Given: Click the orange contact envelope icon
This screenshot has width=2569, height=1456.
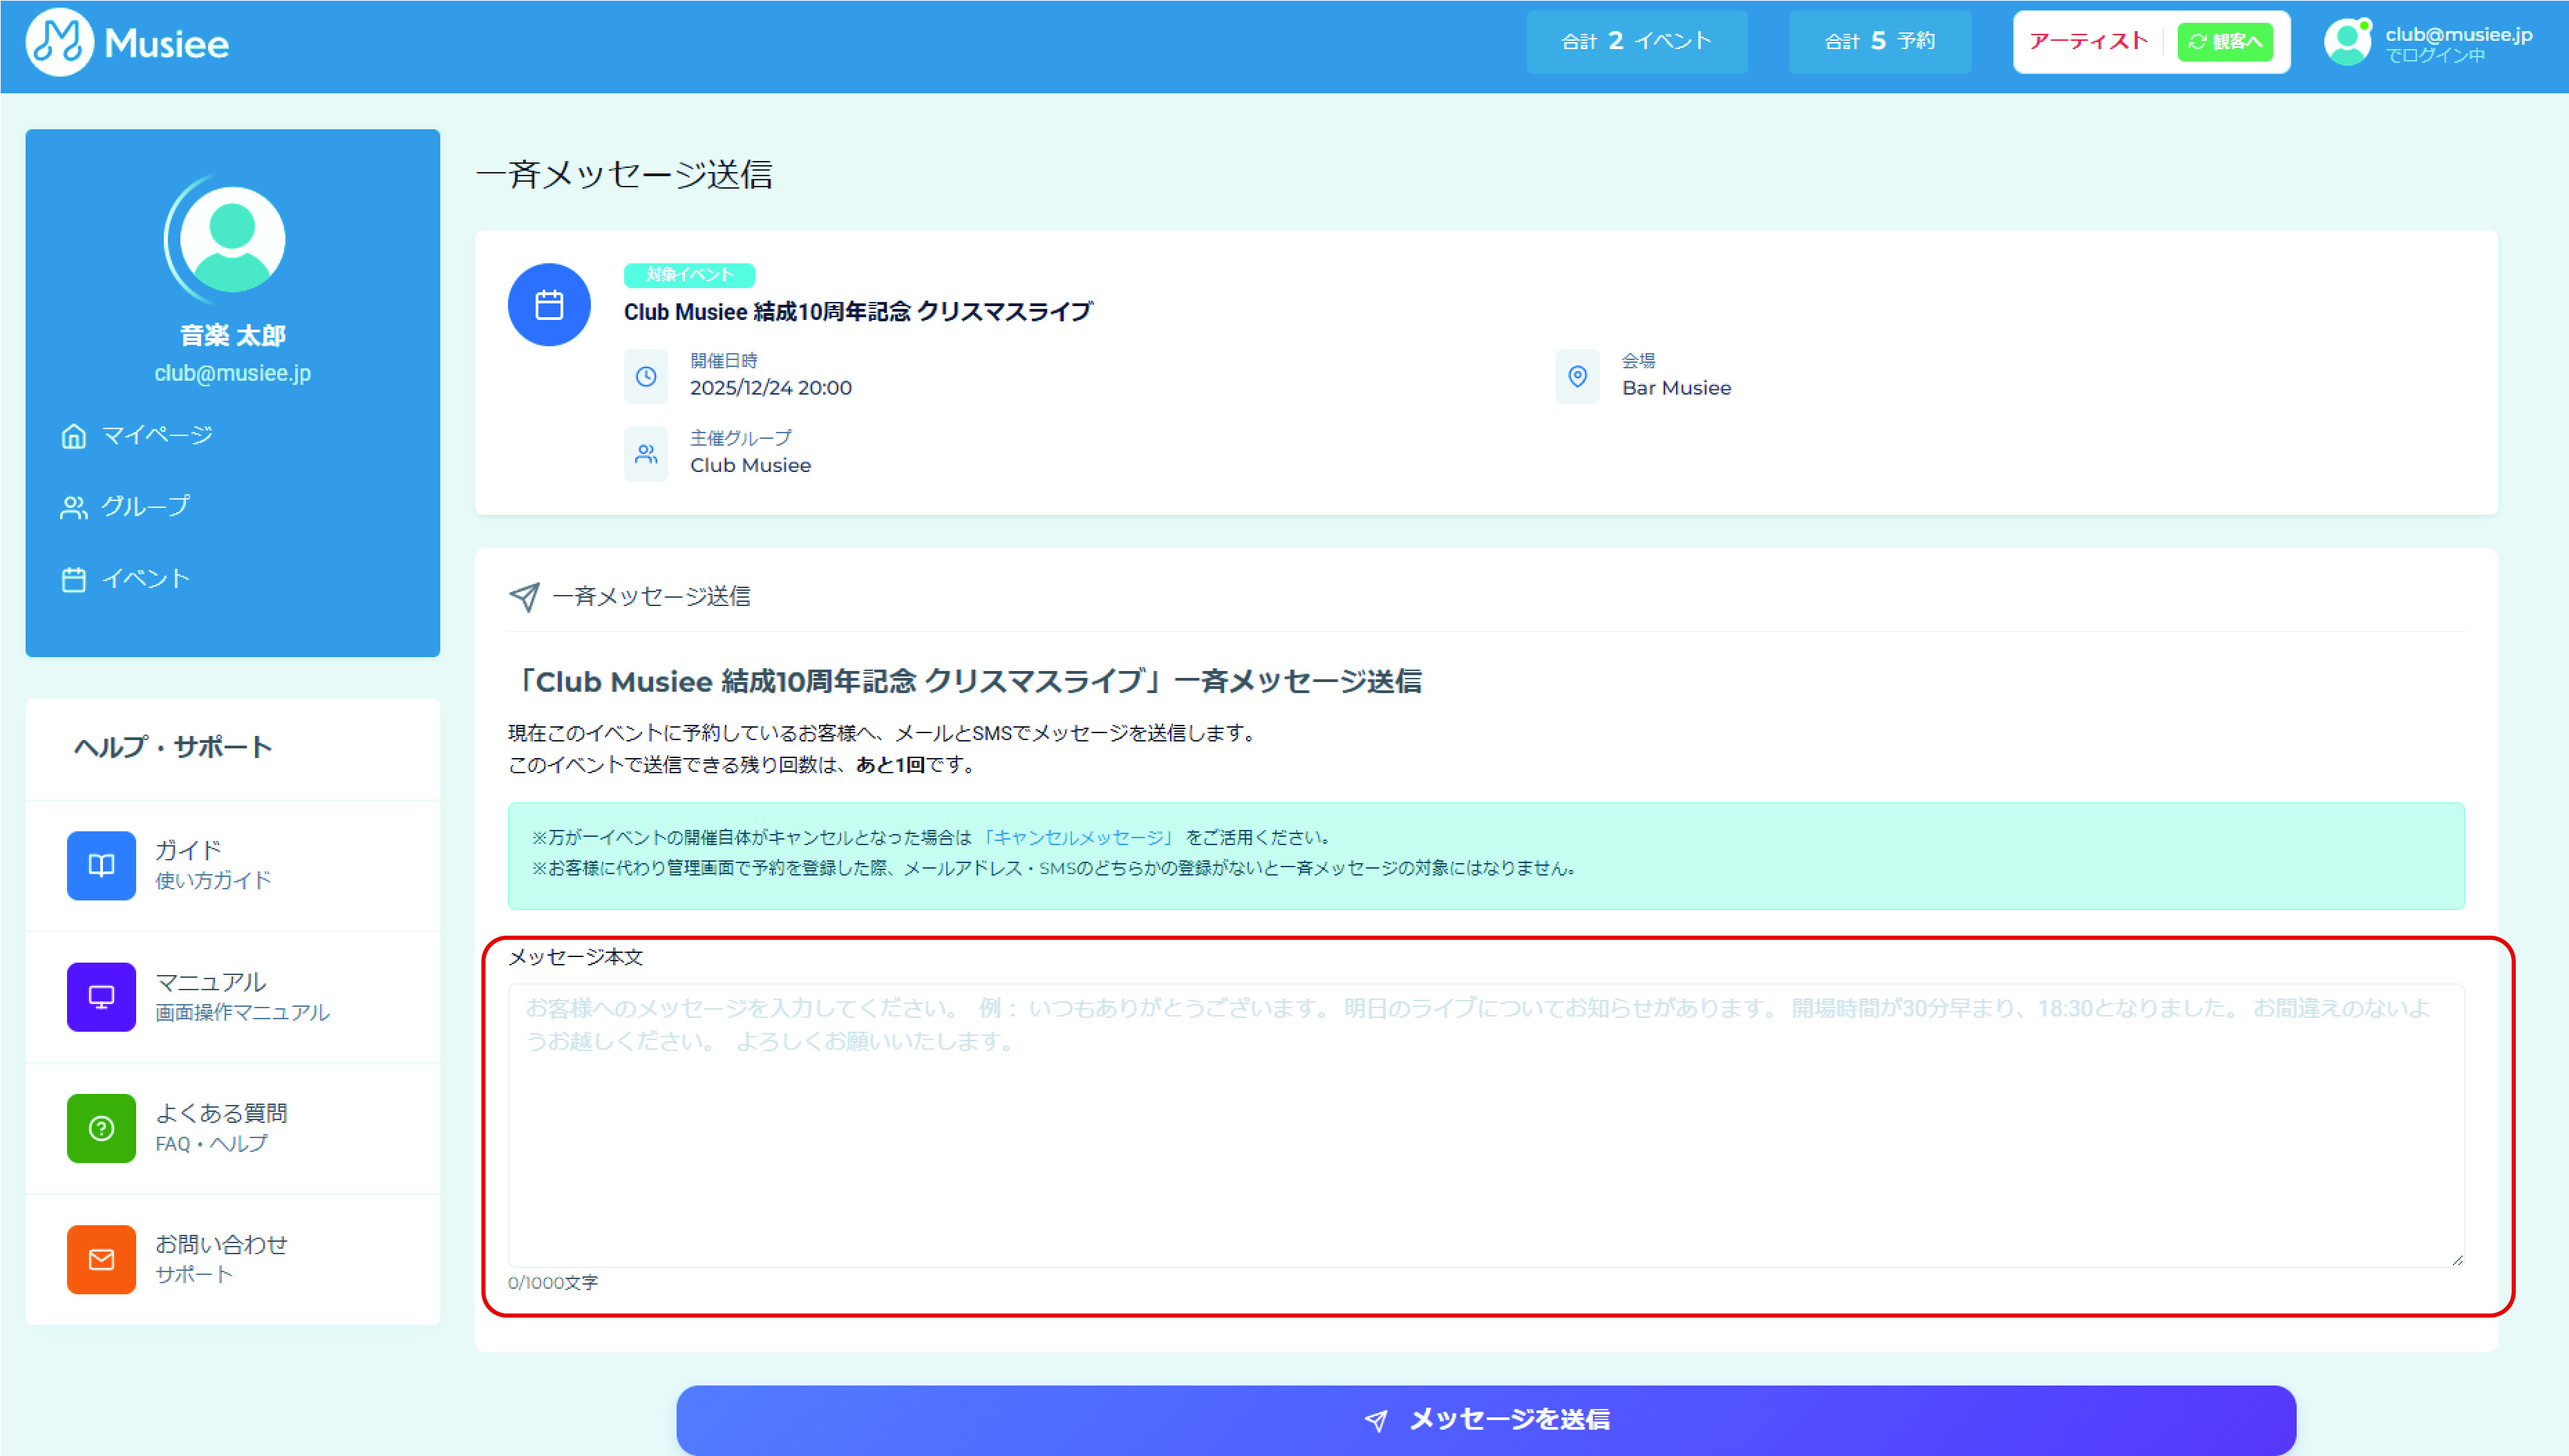Looking at the screenshot, I should pos(101,1258).
